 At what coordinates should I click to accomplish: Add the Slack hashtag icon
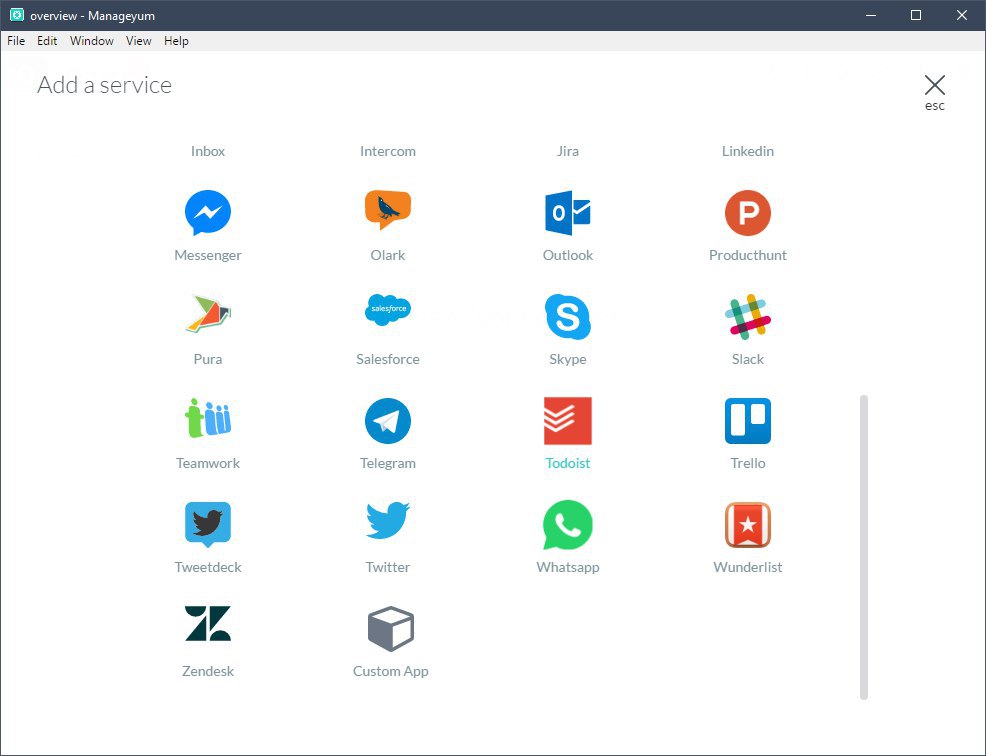click(748, 316)
